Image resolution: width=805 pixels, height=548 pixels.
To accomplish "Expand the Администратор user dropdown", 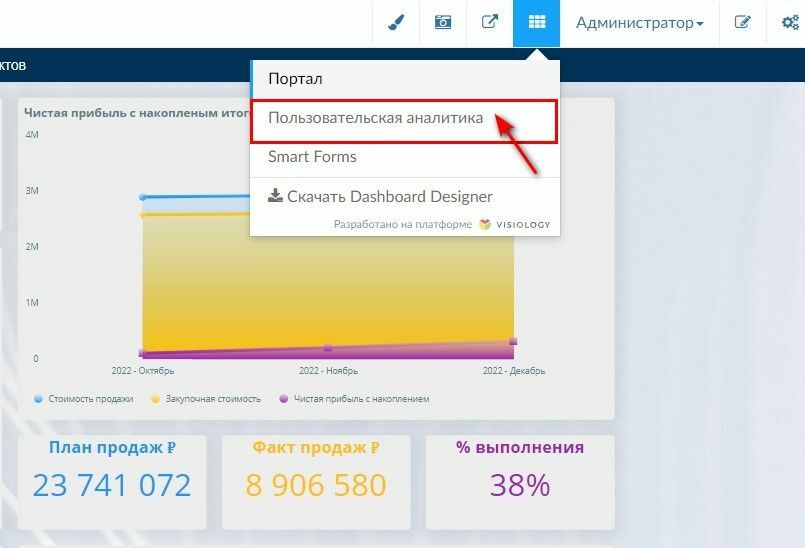I will 639,23.
